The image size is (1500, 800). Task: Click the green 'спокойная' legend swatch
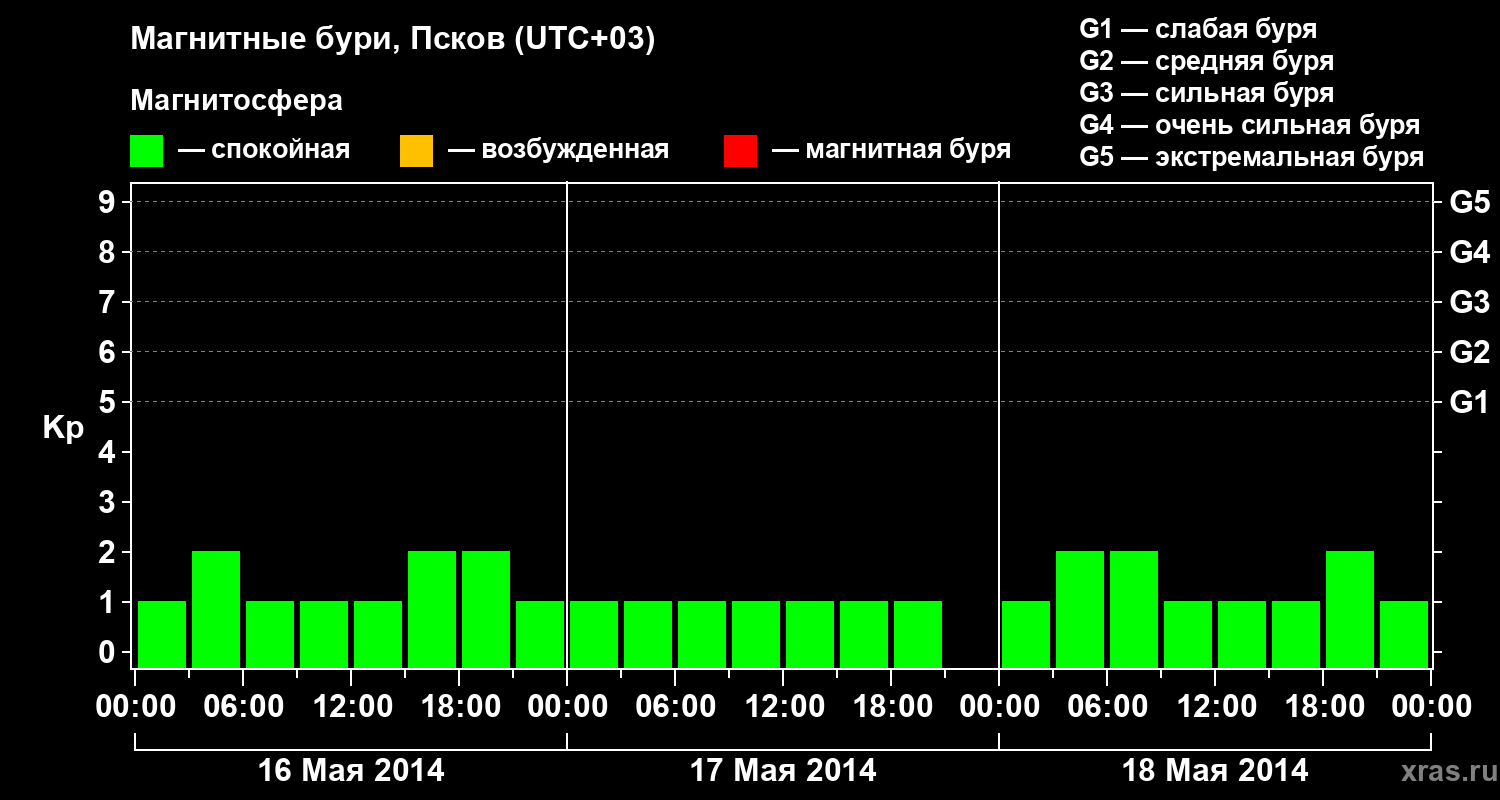point(147,151)
